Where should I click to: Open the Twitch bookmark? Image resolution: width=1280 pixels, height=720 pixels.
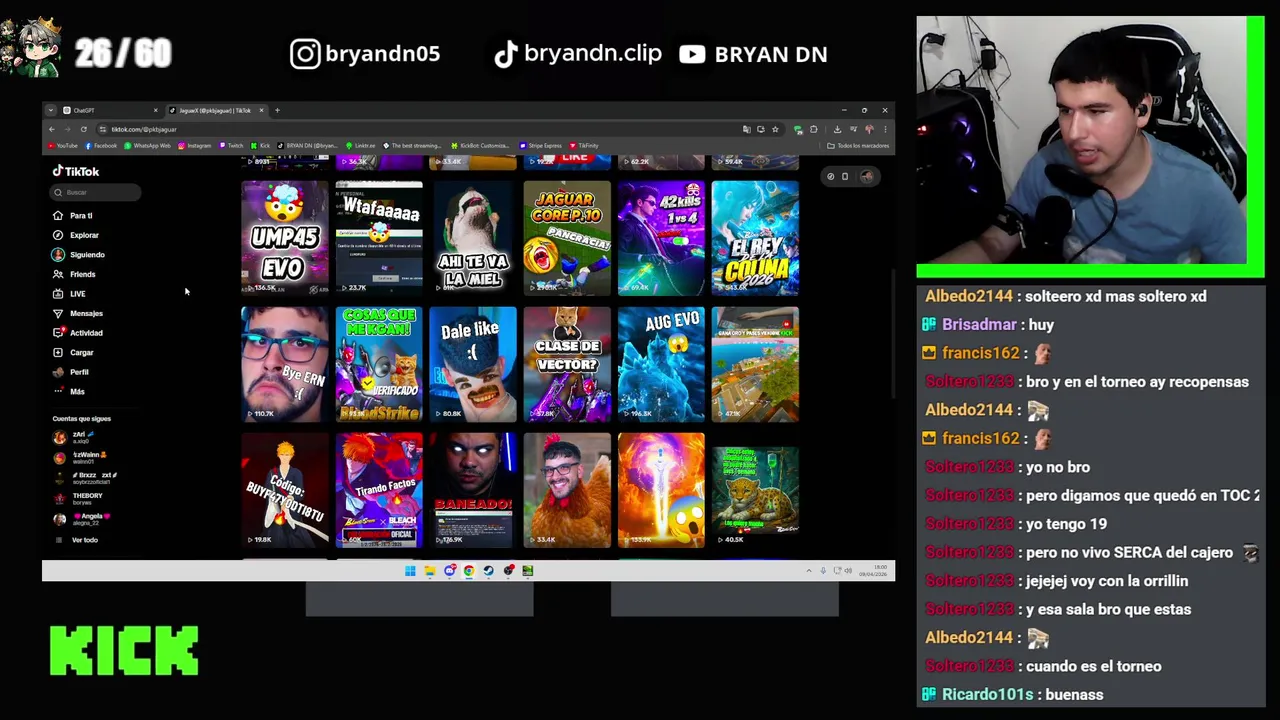231,146
